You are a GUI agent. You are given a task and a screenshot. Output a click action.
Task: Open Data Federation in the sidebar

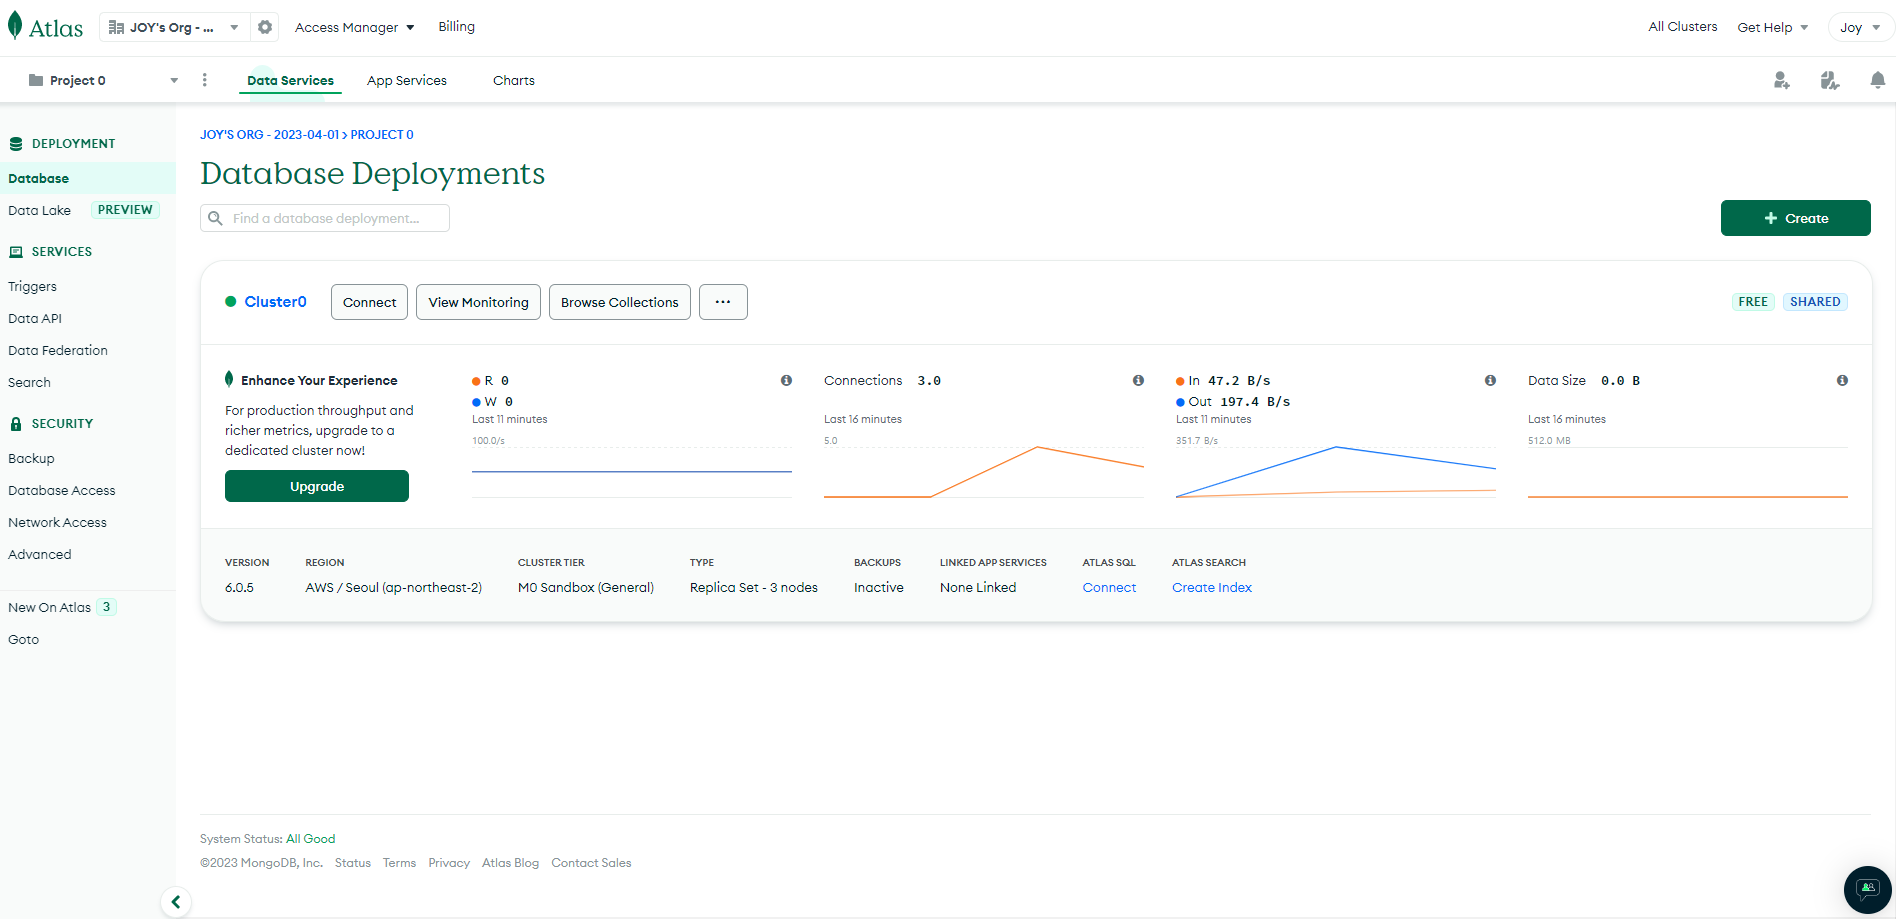pyautogui.click(x=58, y=350)
